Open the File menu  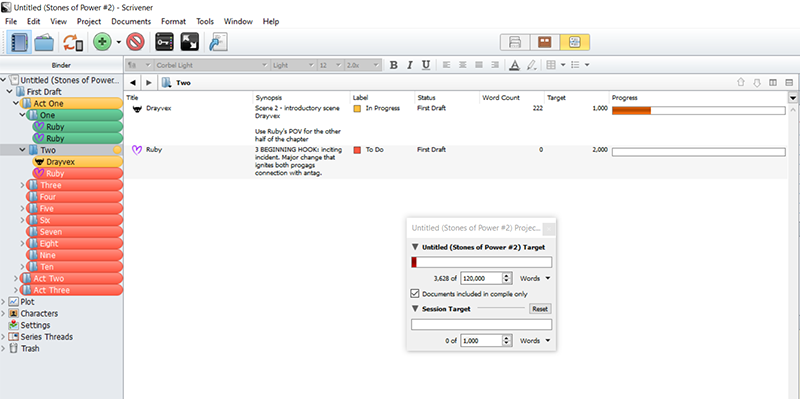[11, 21]
